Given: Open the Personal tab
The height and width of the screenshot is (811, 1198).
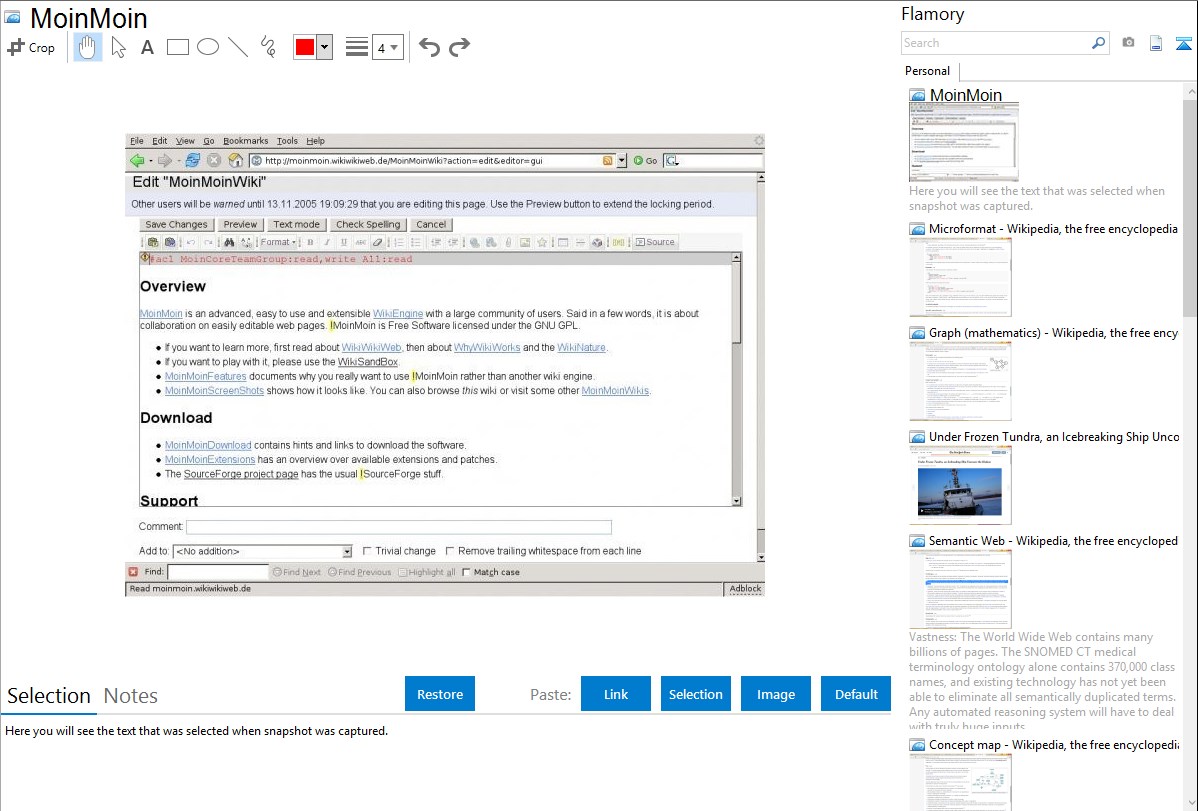Looking at the screenshot, I should [x=927, y=71].
